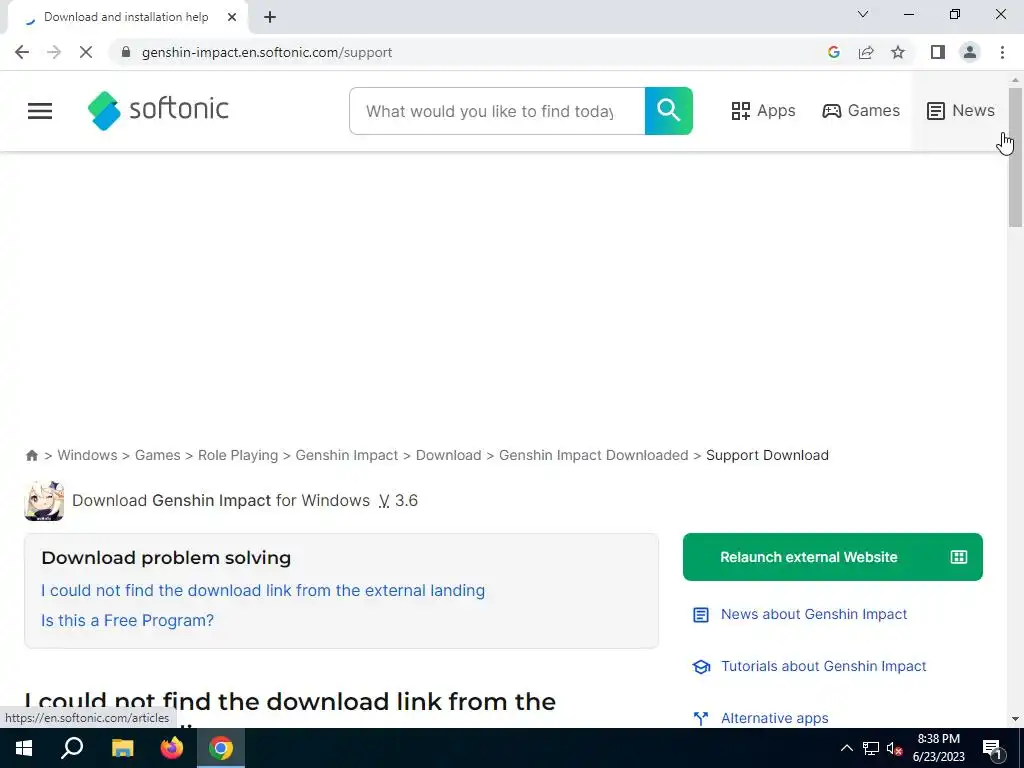Open Alternative apps link
This screenshot has height=768, width=1024.
(775, 718)
